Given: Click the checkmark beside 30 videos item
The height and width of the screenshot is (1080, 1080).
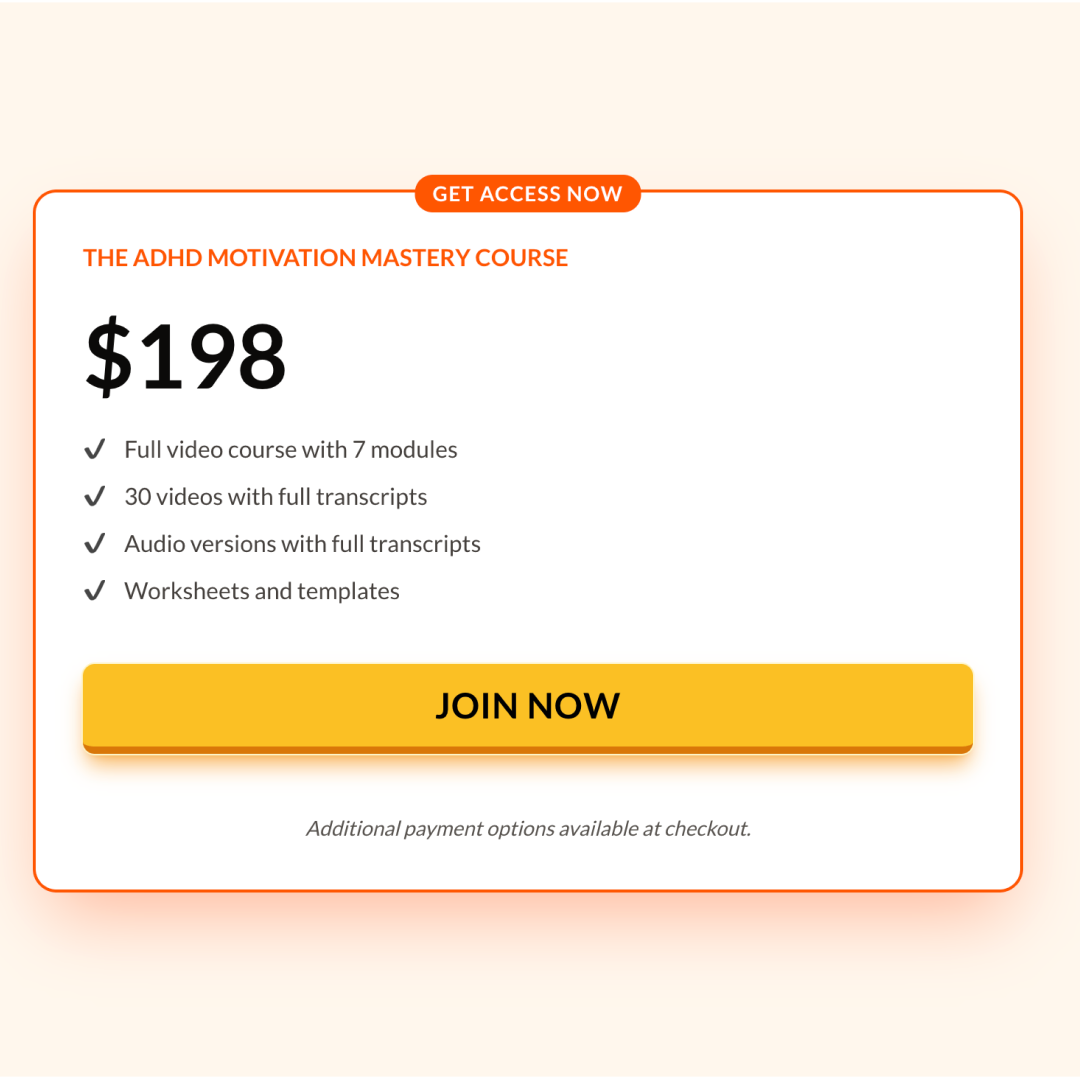Looking at the screenshot, I should point(95,496).
